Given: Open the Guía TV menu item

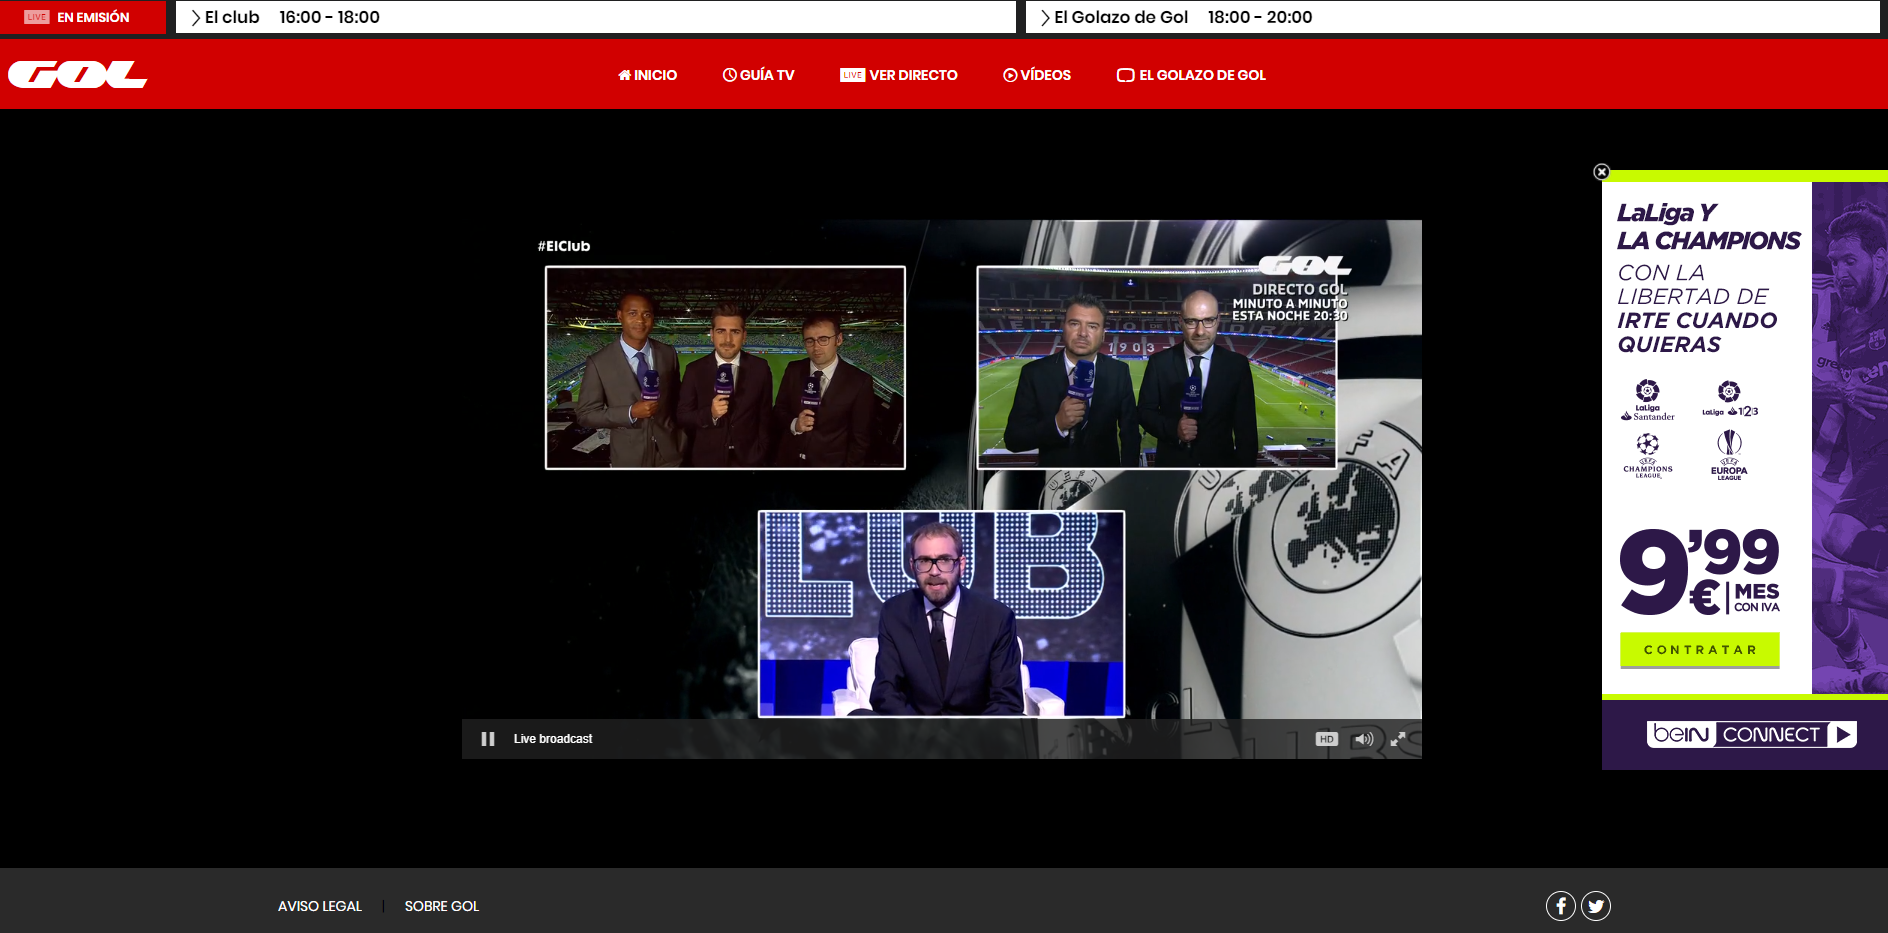Looking at the screenshot, I should 759,75.
